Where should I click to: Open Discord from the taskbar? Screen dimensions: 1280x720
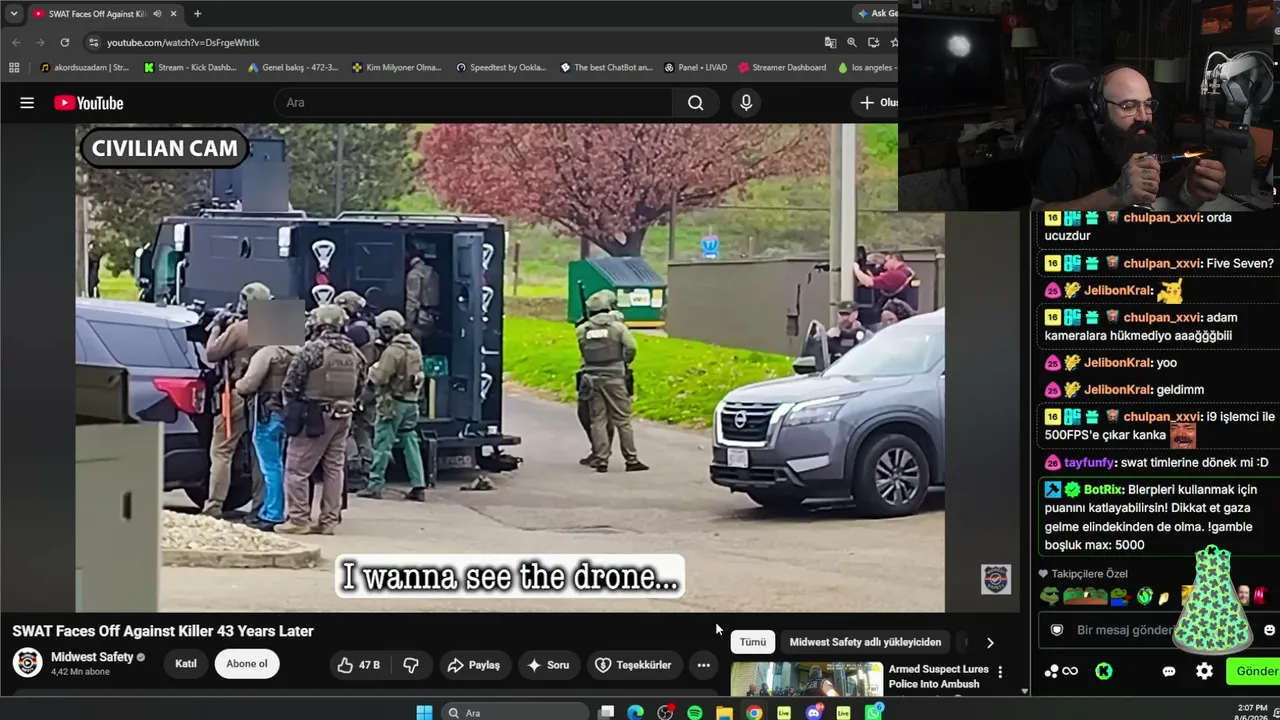(813, 713)
